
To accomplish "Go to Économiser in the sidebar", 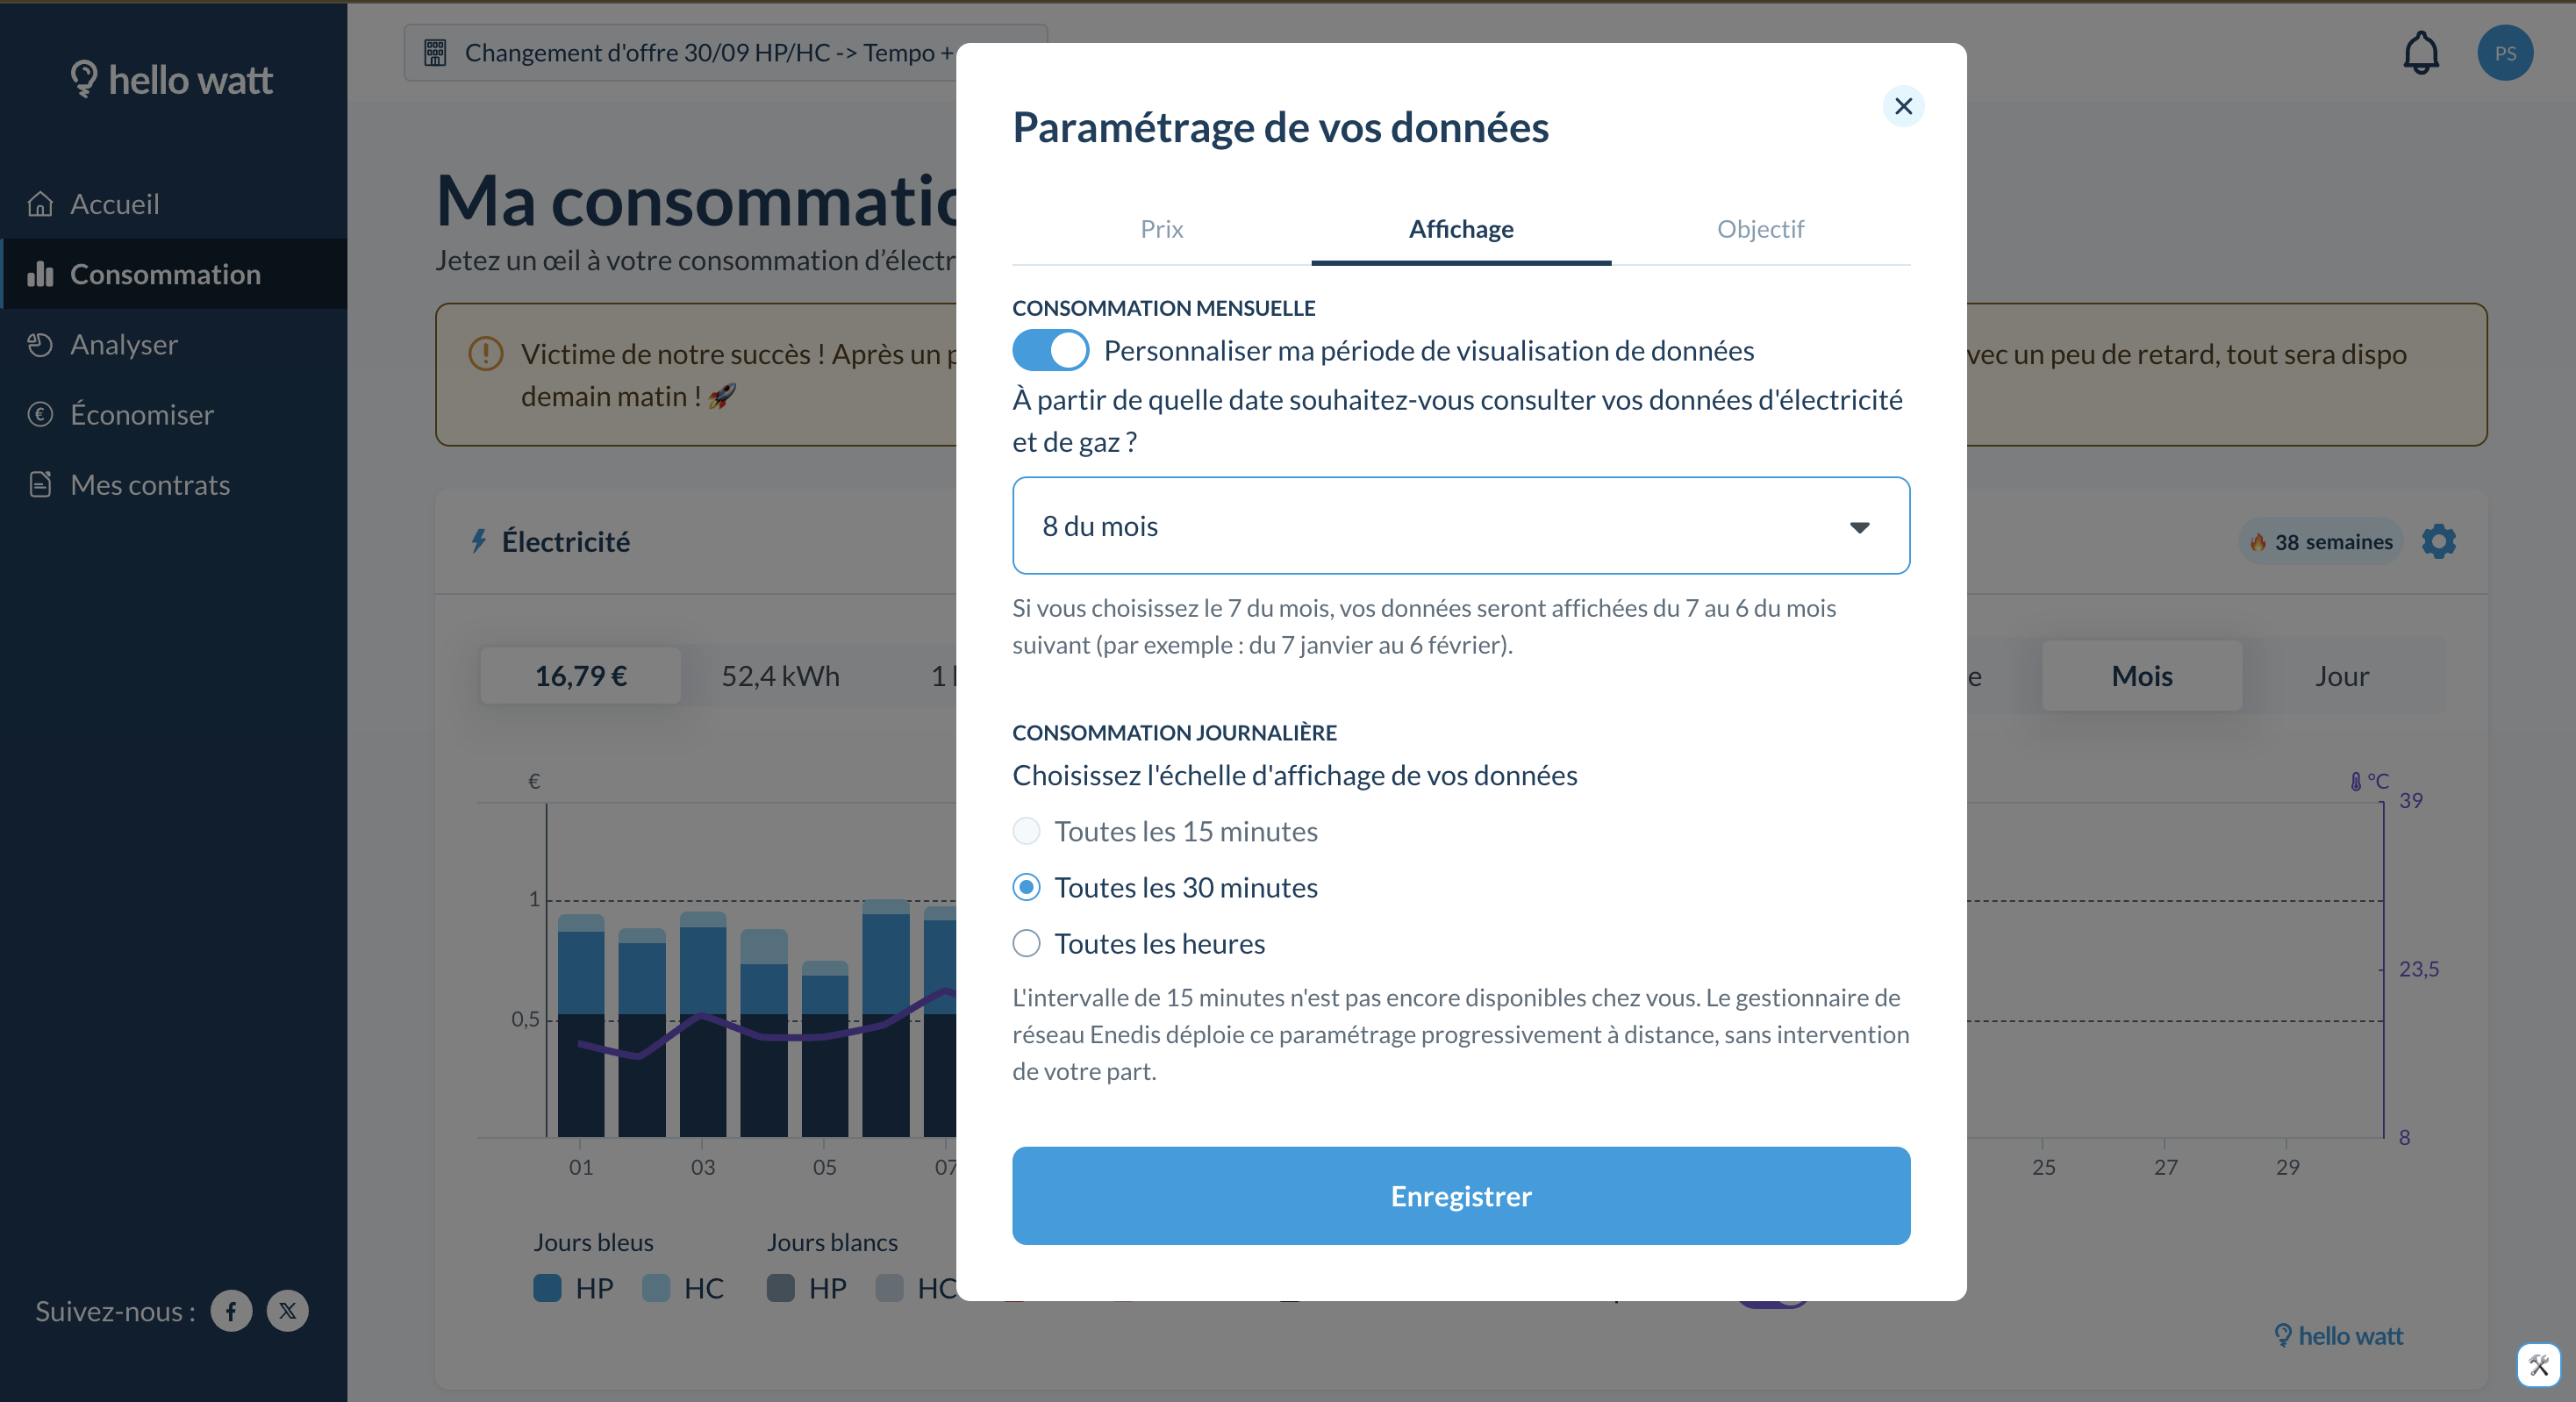I will (174, 414).
